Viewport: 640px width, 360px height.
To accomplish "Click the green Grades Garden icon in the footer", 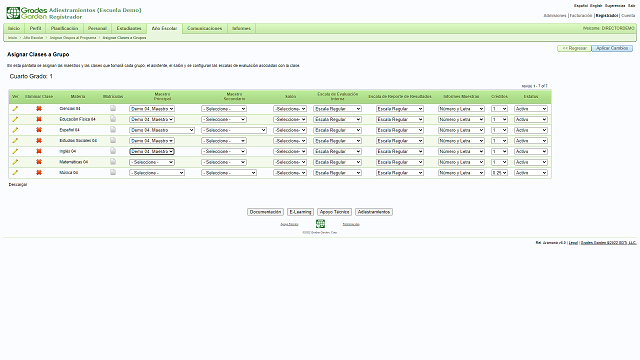I will [320, 223].
